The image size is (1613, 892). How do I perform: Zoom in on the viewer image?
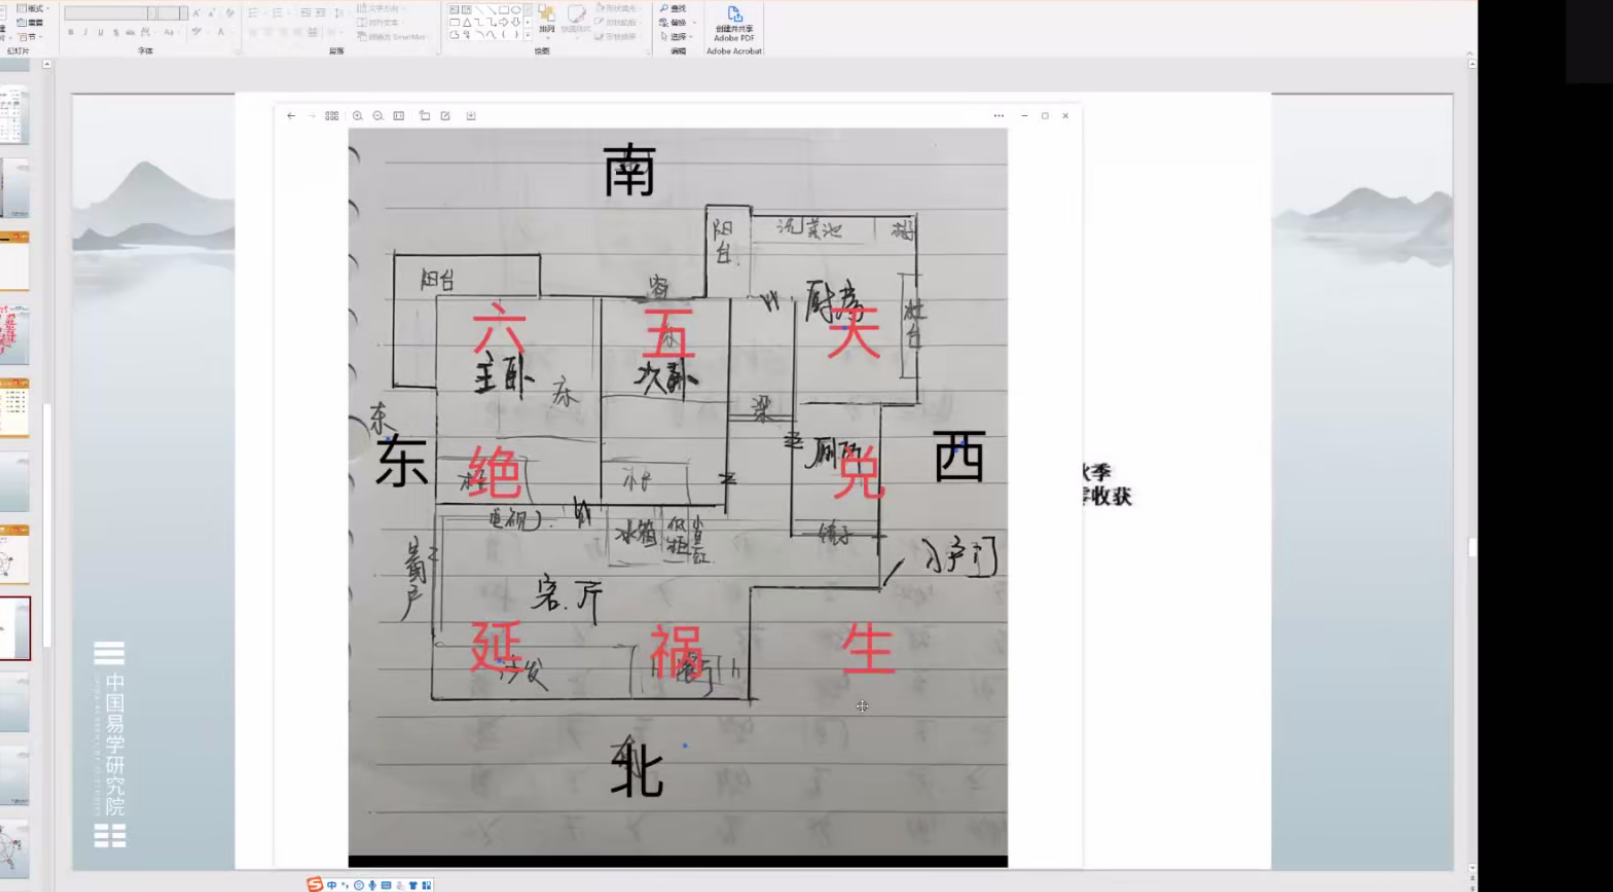click(357, 116)
